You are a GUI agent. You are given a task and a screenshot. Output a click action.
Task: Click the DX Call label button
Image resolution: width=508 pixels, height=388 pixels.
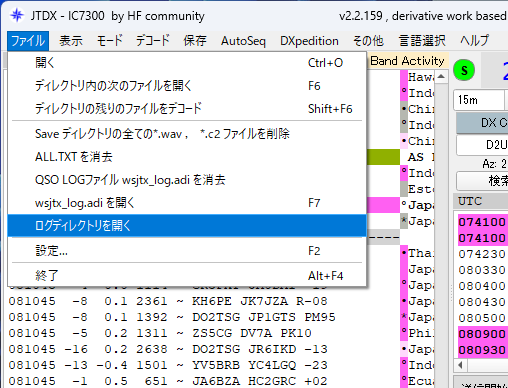coord(482,123)
